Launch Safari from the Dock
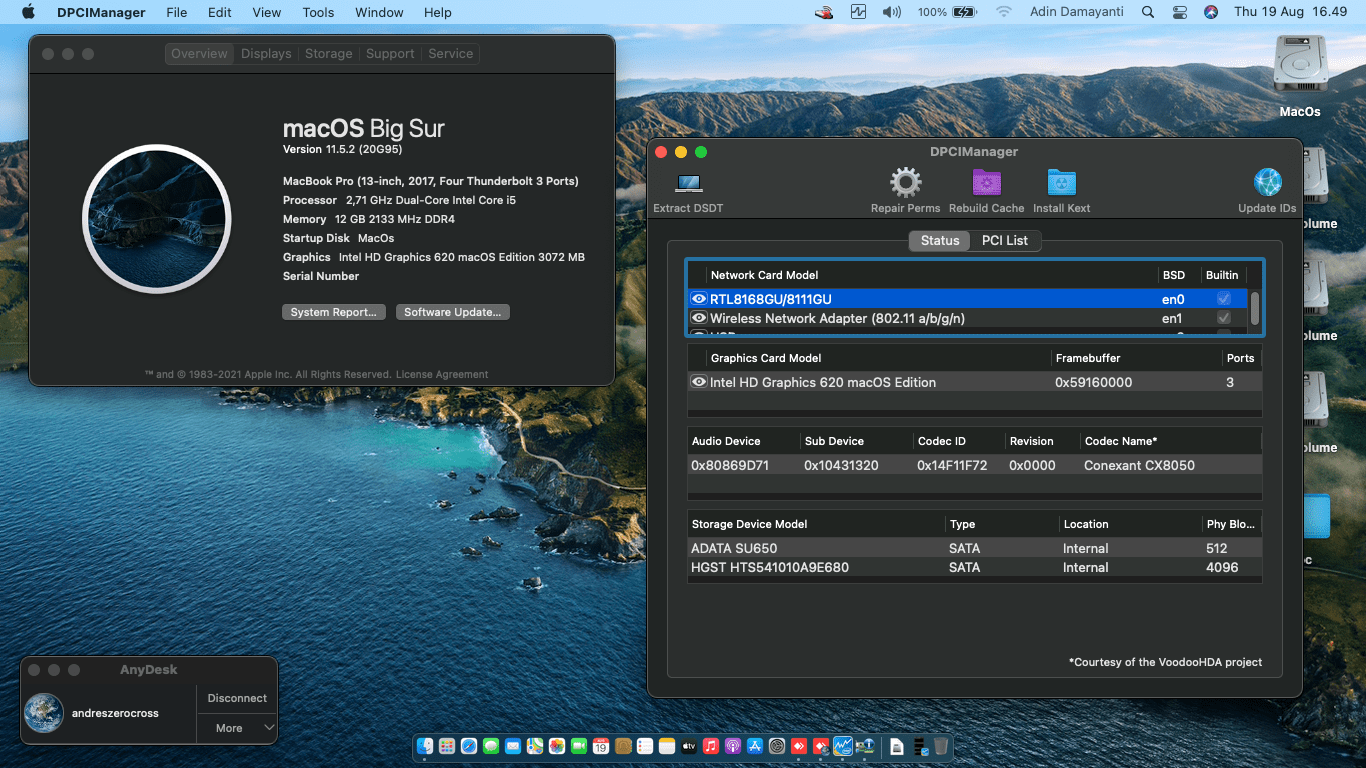 pos(469,746)
